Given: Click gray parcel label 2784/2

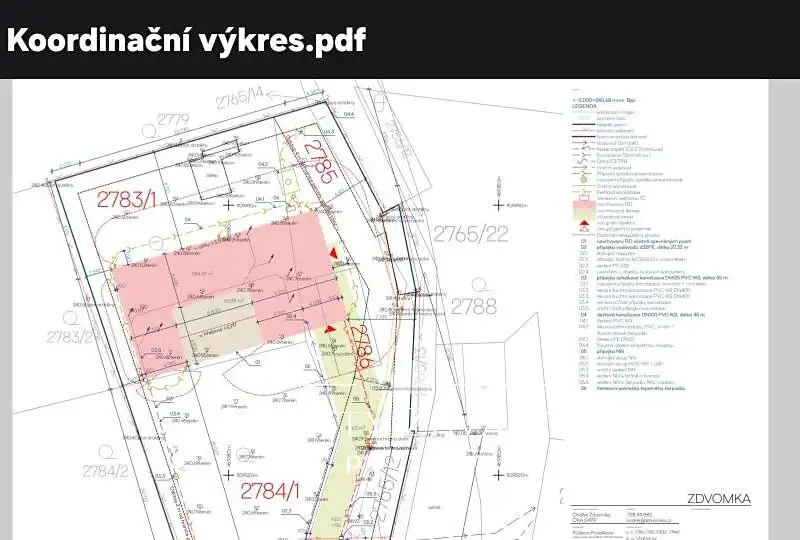Looking at the screenshot, I should pos(106,471).
